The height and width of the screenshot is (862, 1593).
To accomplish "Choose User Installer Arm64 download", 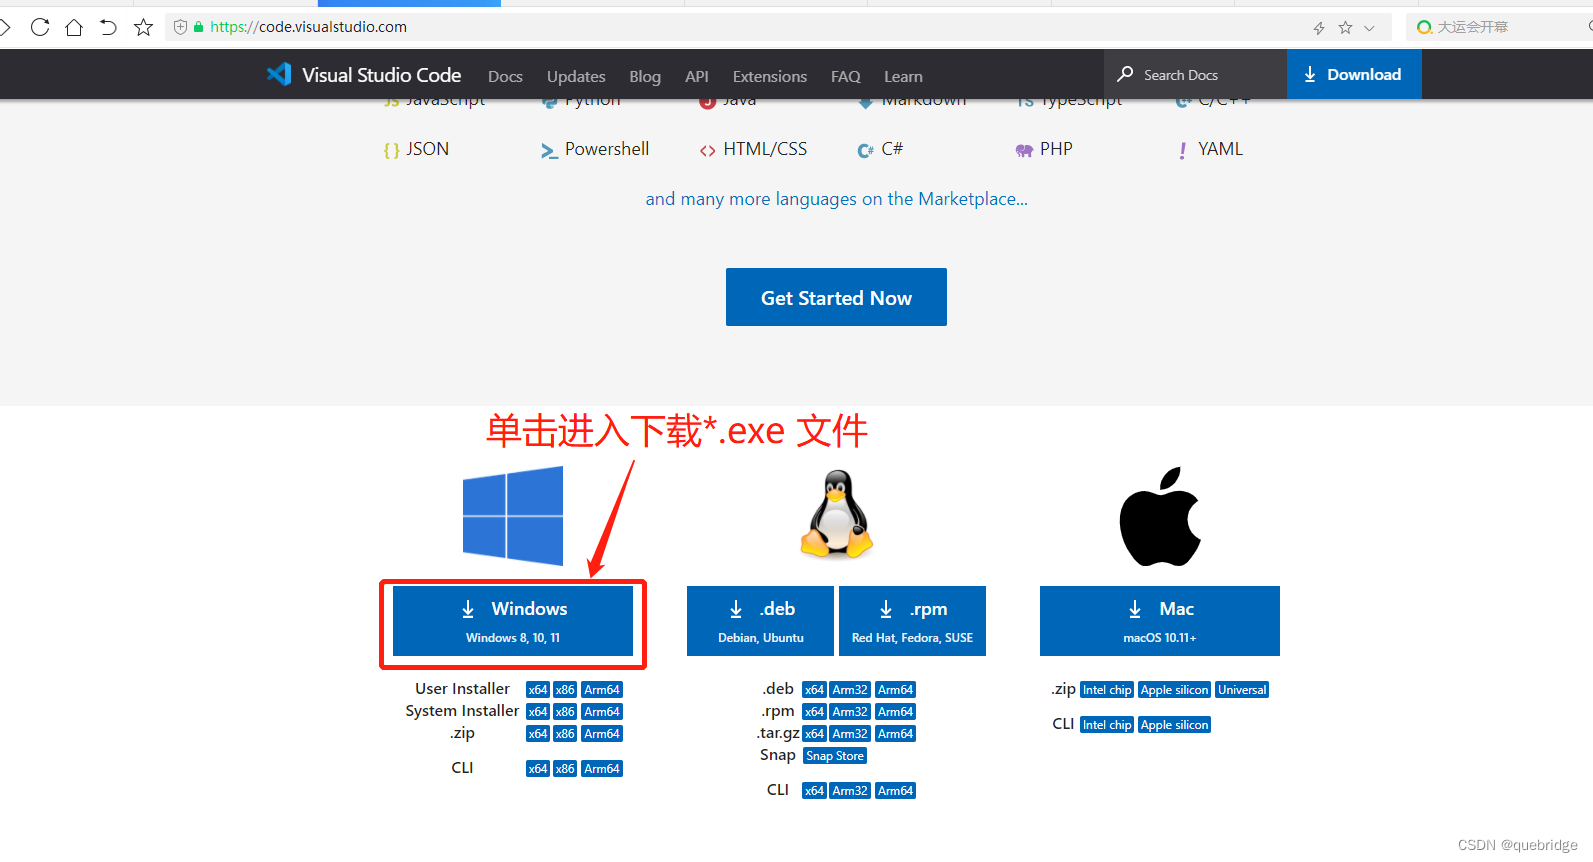I will click(602, 690).
